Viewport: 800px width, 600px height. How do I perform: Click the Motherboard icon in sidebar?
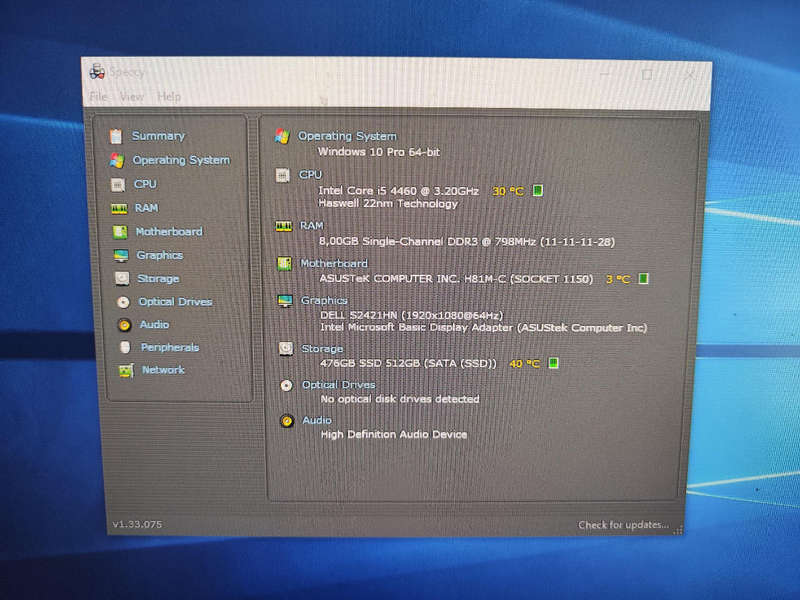pos(120,232)
